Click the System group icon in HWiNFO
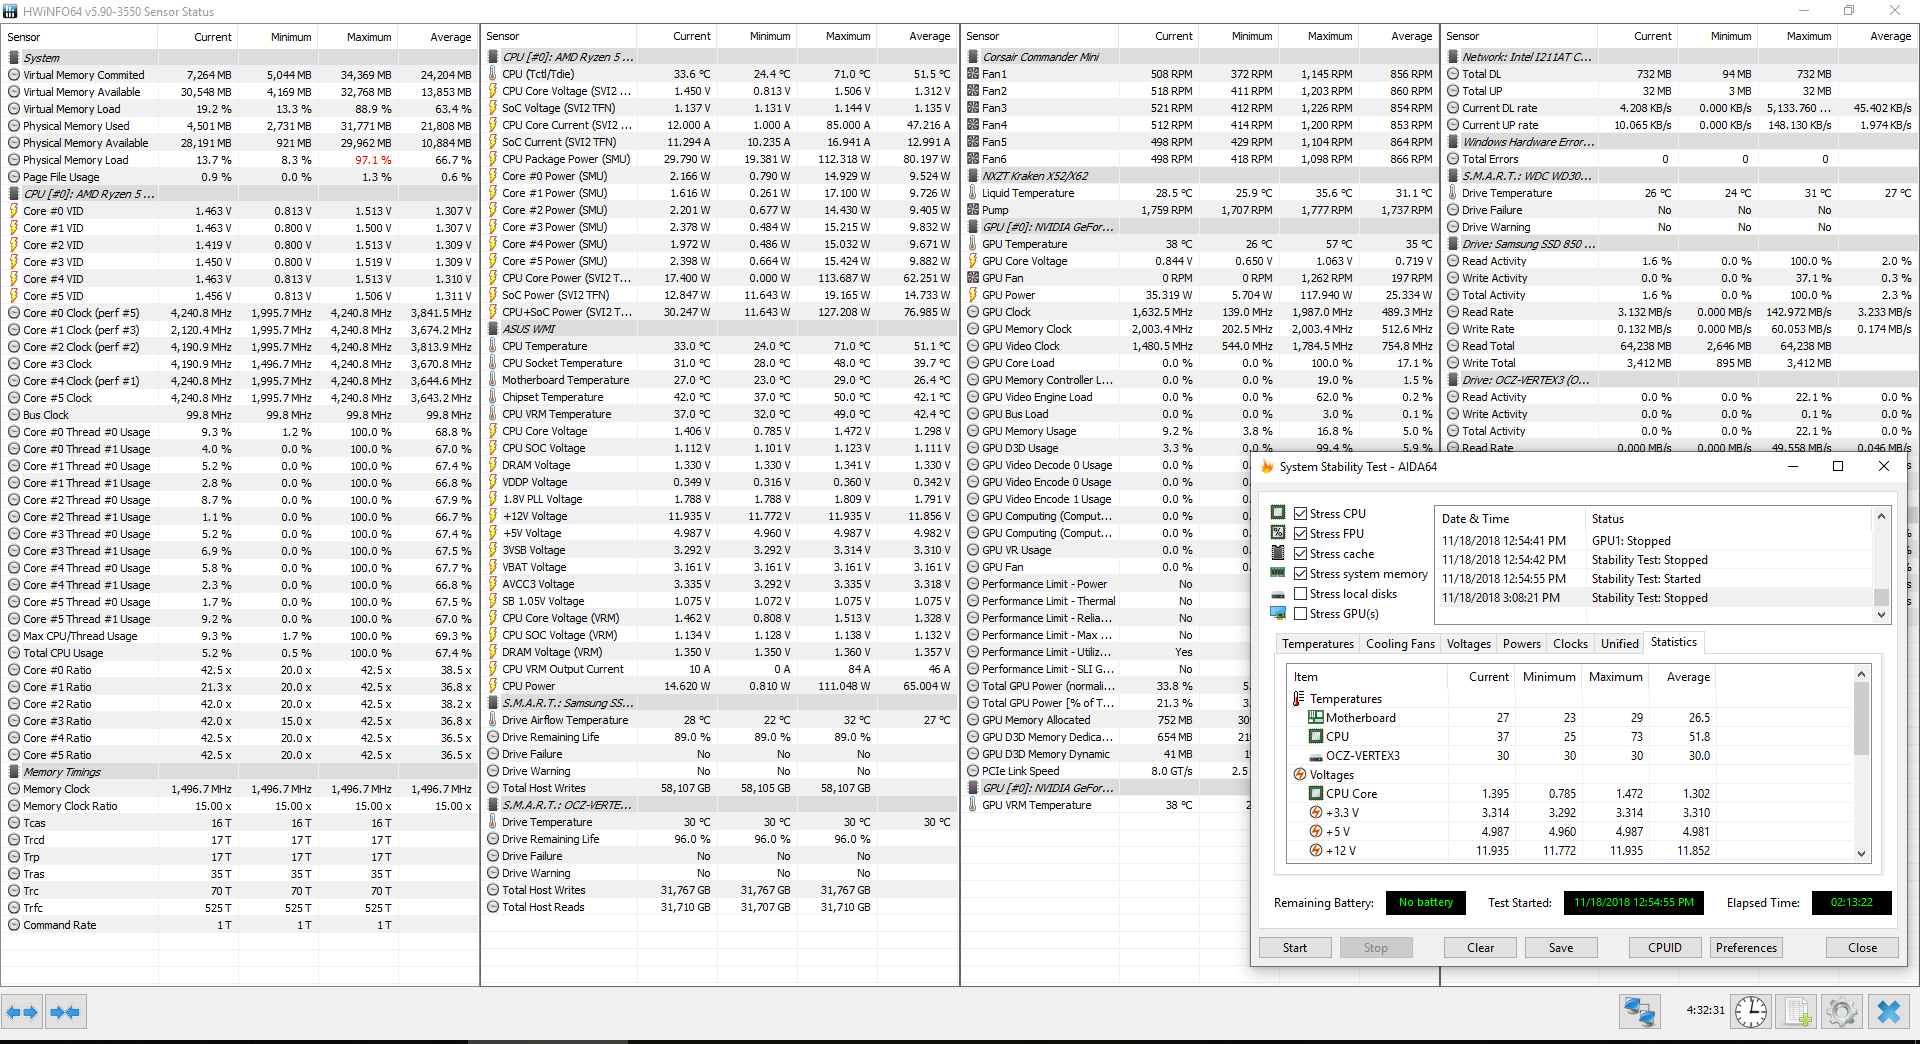Viewport: 1920px width, 1044px height. (x=14, y=57)
